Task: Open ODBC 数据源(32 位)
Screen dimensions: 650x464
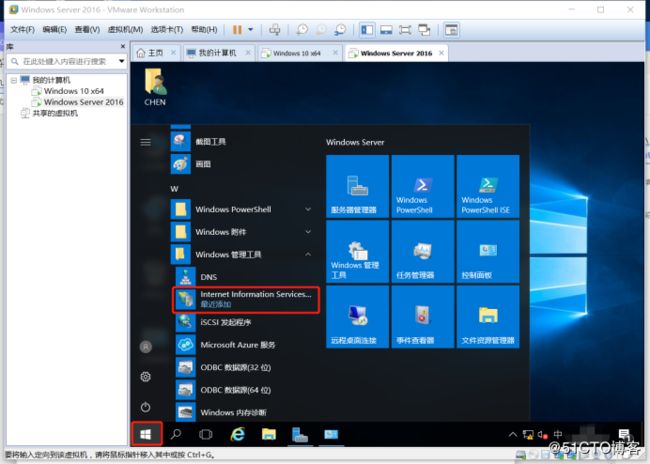Action: [245, 367]
